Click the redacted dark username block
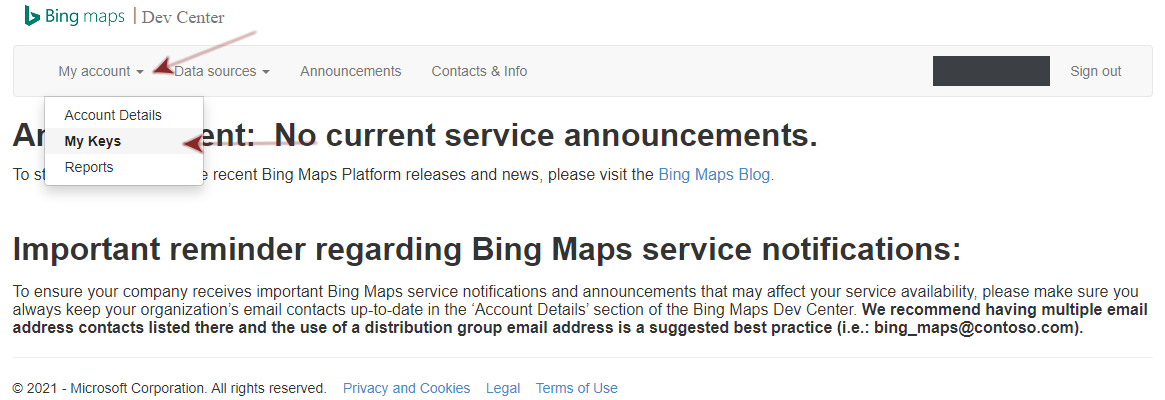1165x400 pixels. tap(991, 71)
